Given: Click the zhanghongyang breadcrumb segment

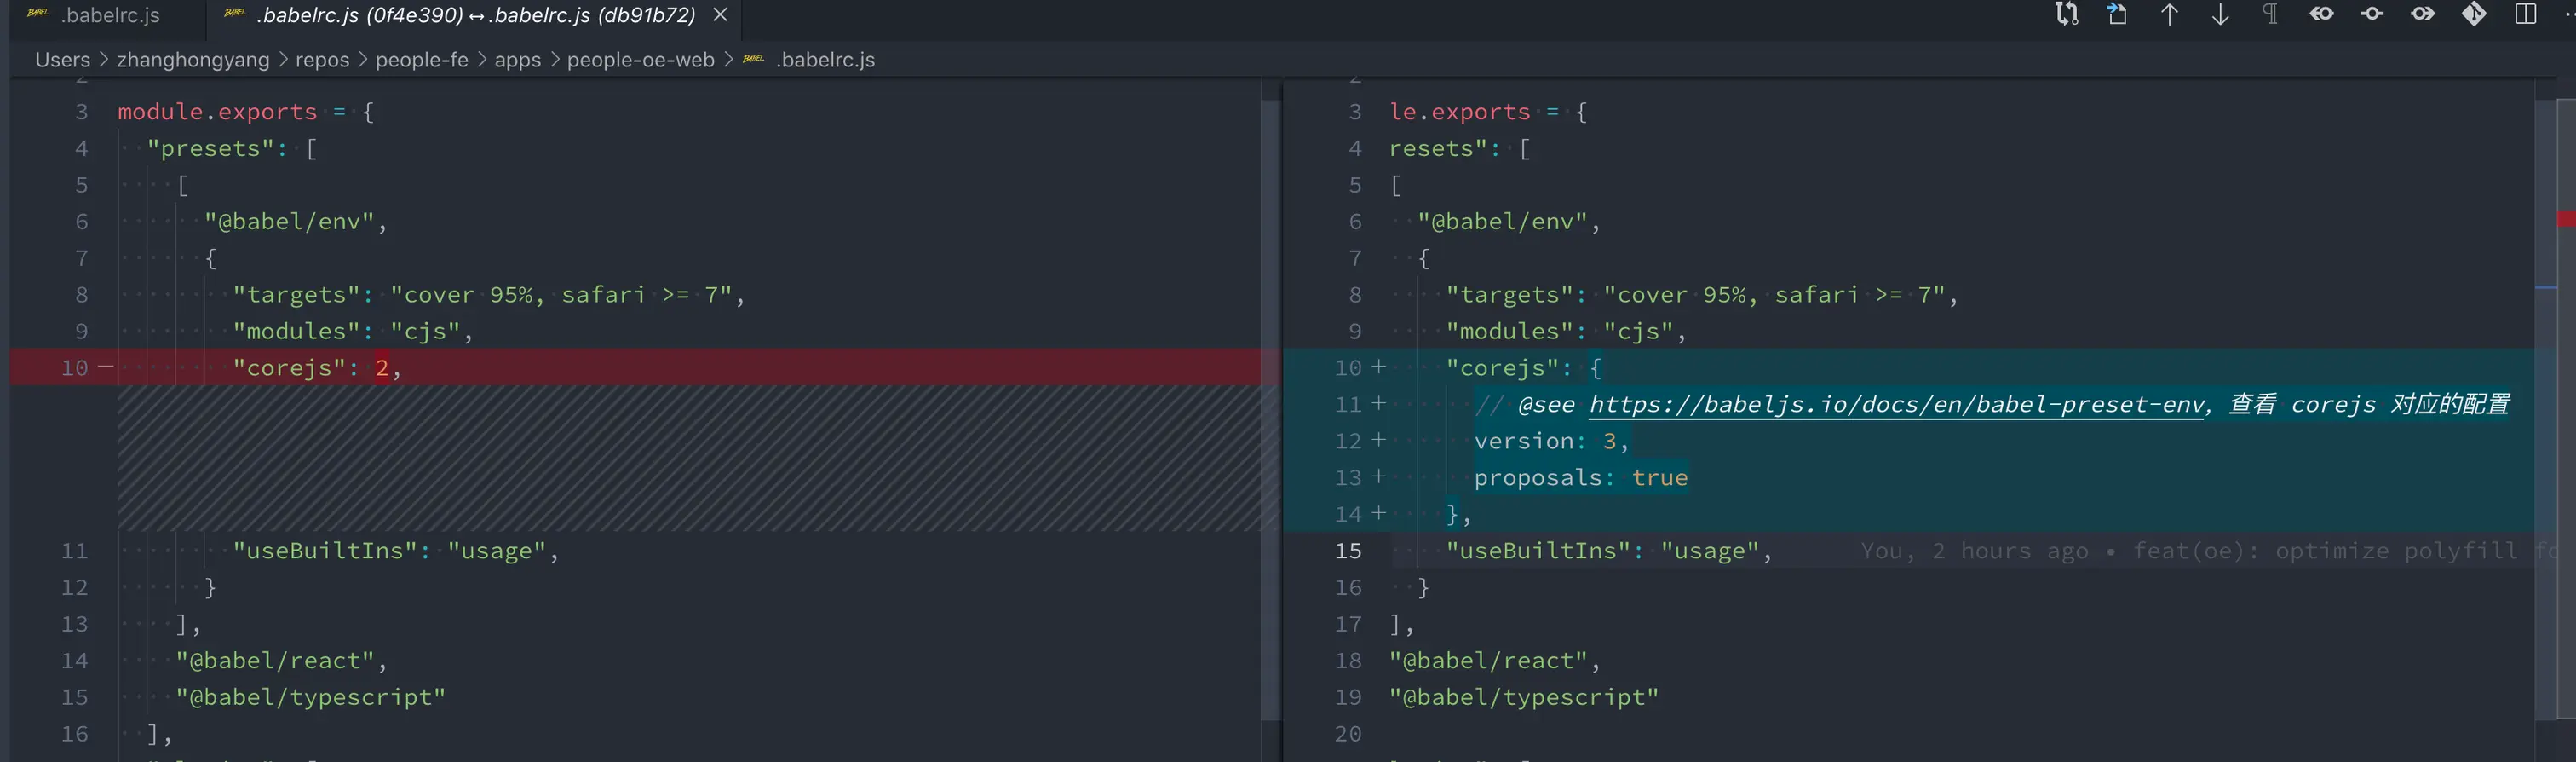Looking at the screenshot, I should (x=193, y=60).
